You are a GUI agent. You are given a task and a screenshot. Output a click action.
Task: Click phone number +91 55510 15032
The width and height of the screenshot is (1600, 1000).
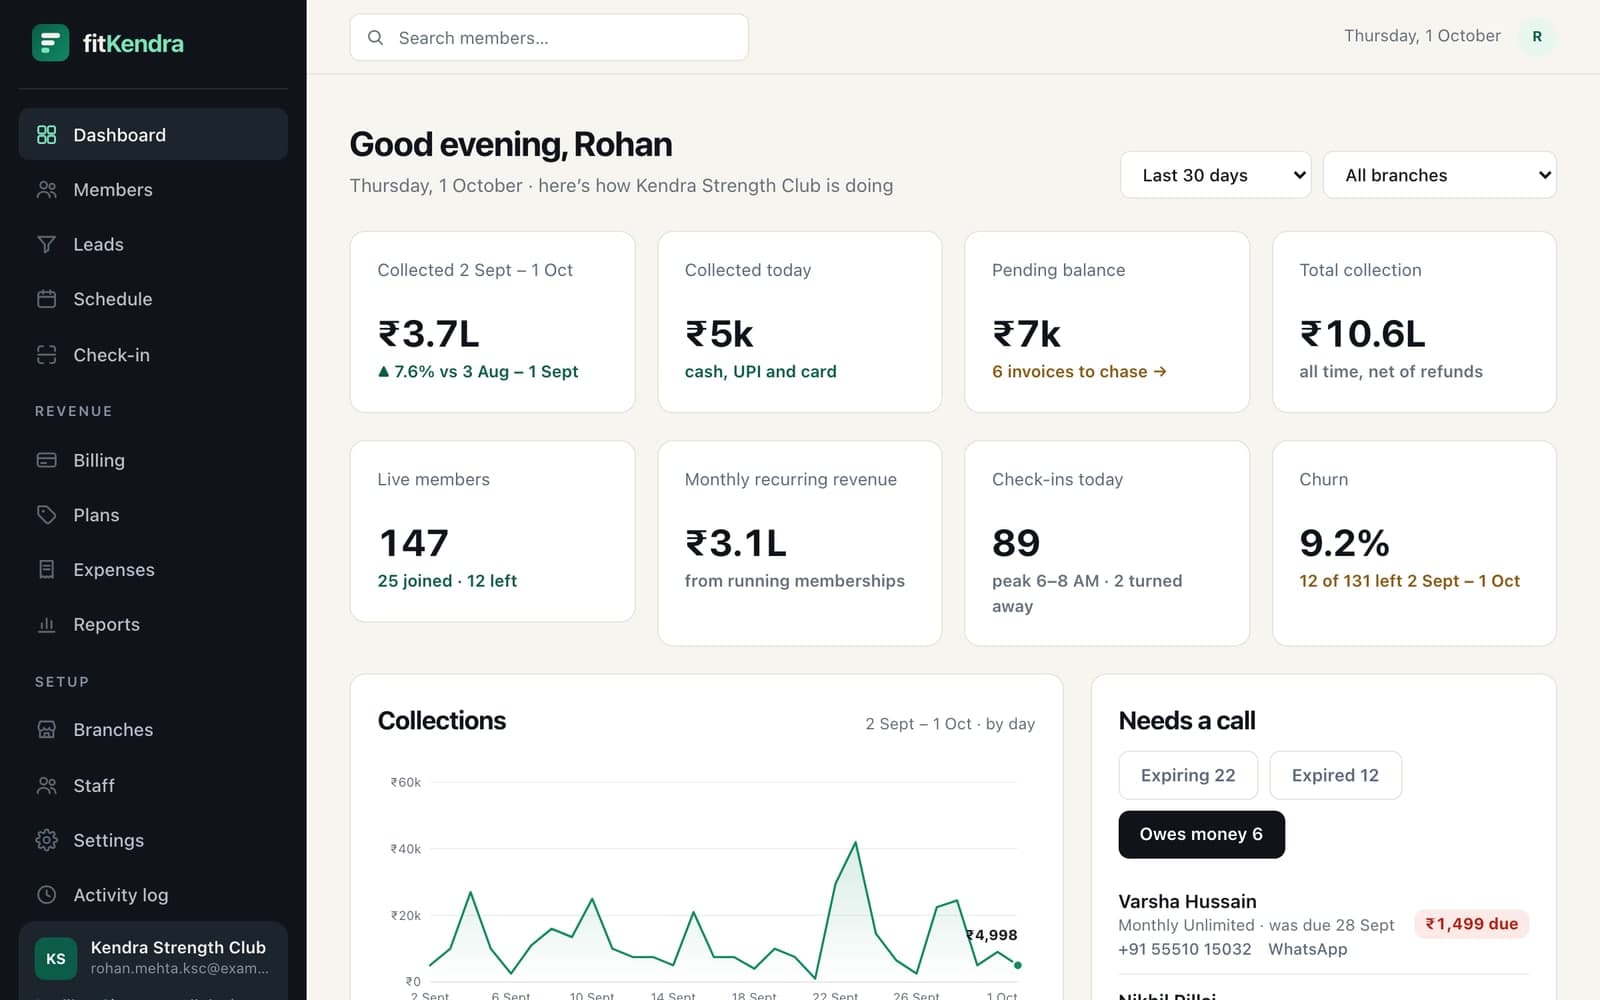point(1184,949)
